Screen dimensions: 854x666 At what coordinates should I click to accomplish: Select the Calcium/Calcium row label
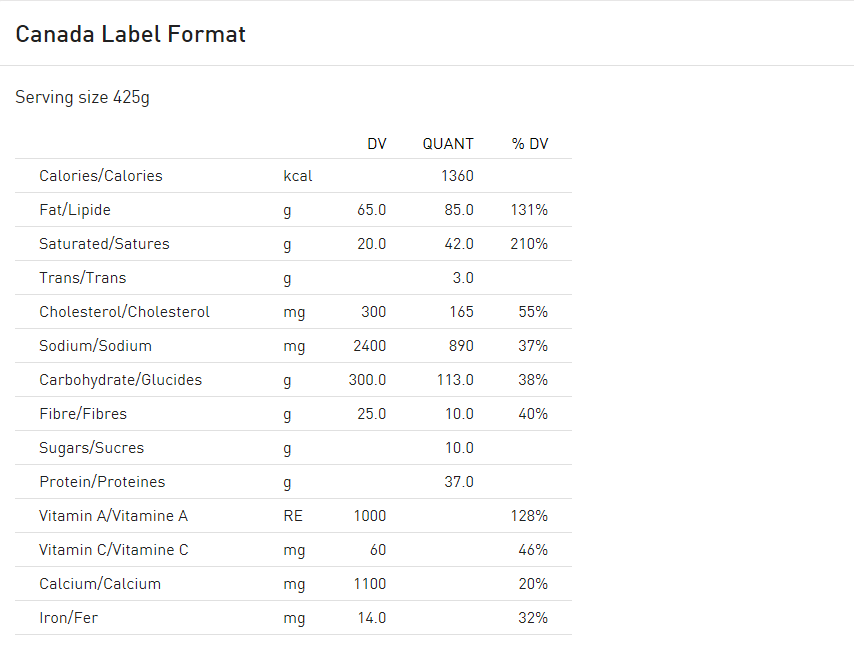click(x=100, y=584)
